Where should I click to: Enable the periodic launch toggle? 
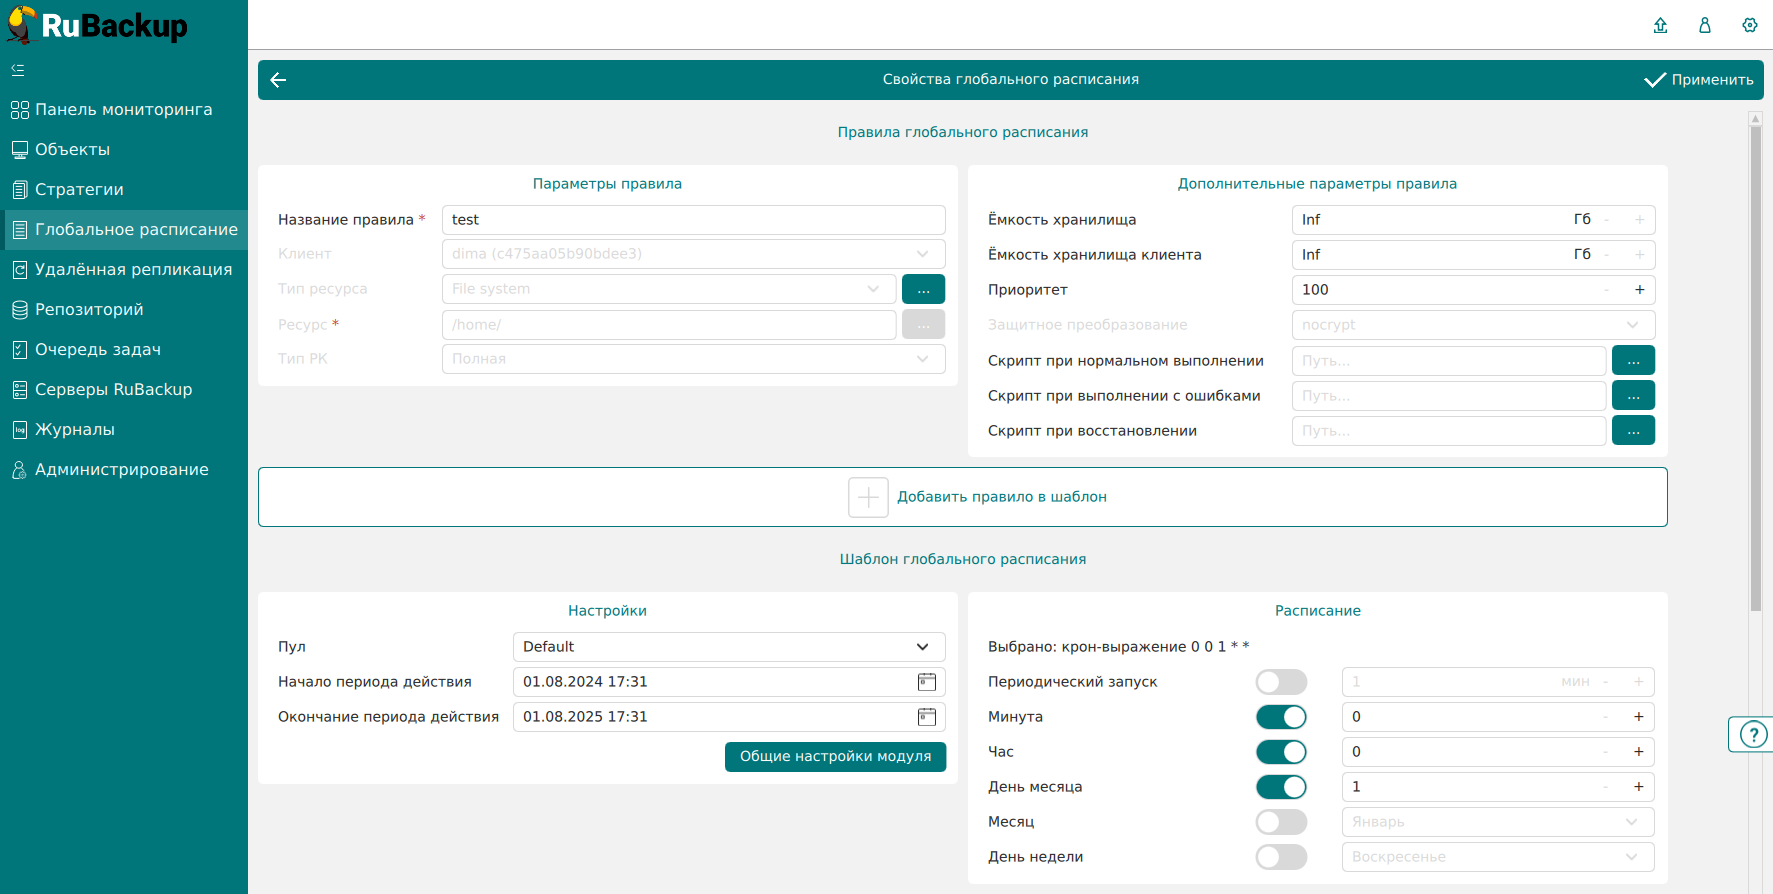coord(1281,682)
